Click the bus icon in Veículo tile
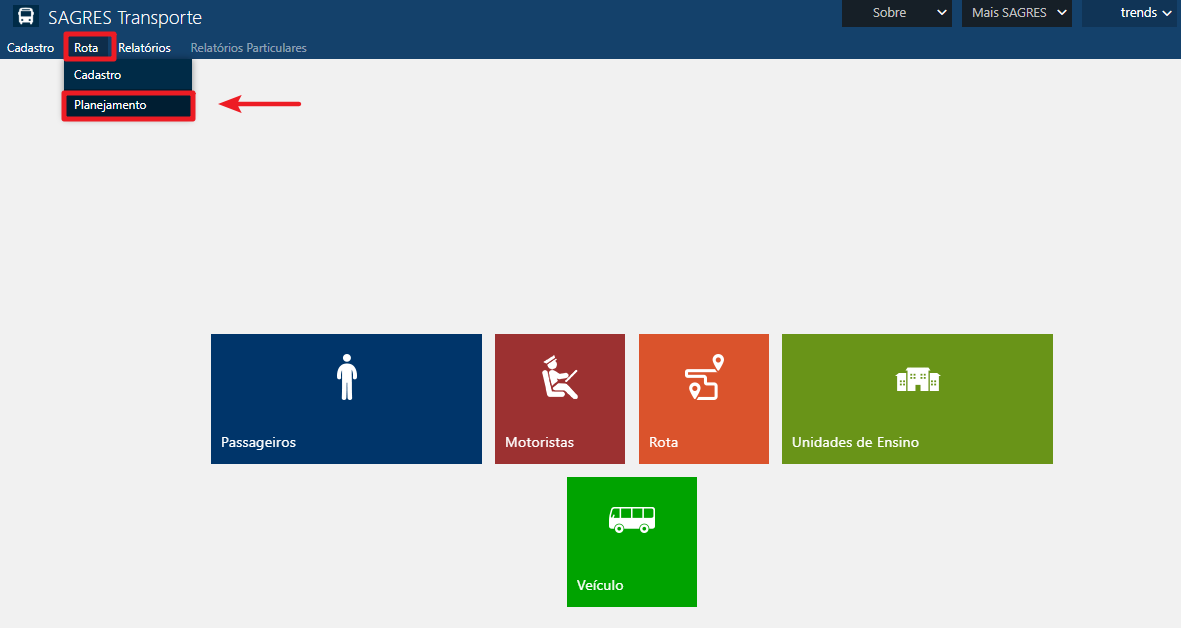Image resolution: width=1181 pixels, height=628 pixels. [x=631, y=519]
